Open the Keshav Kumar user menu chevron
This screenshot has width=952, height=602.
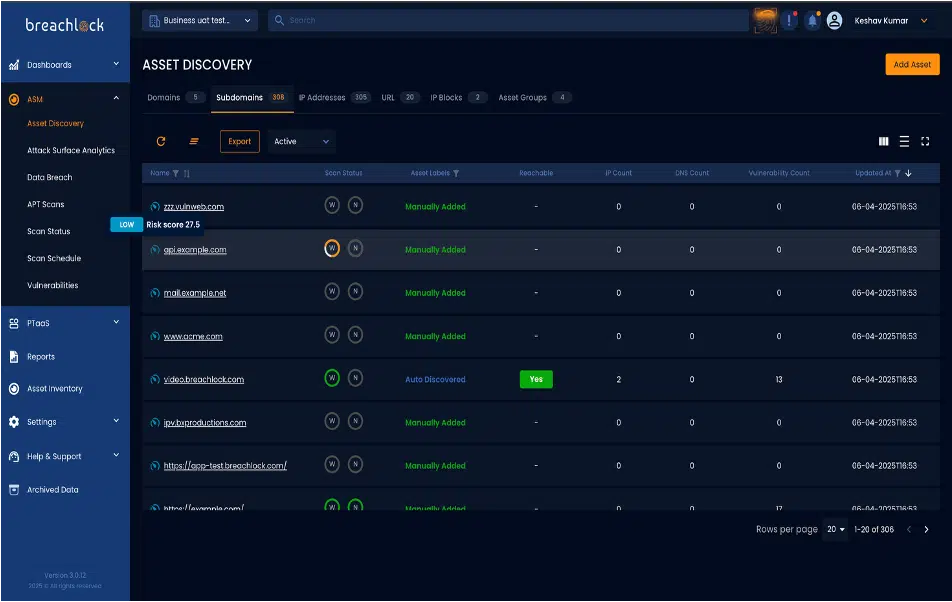[923, 21]
